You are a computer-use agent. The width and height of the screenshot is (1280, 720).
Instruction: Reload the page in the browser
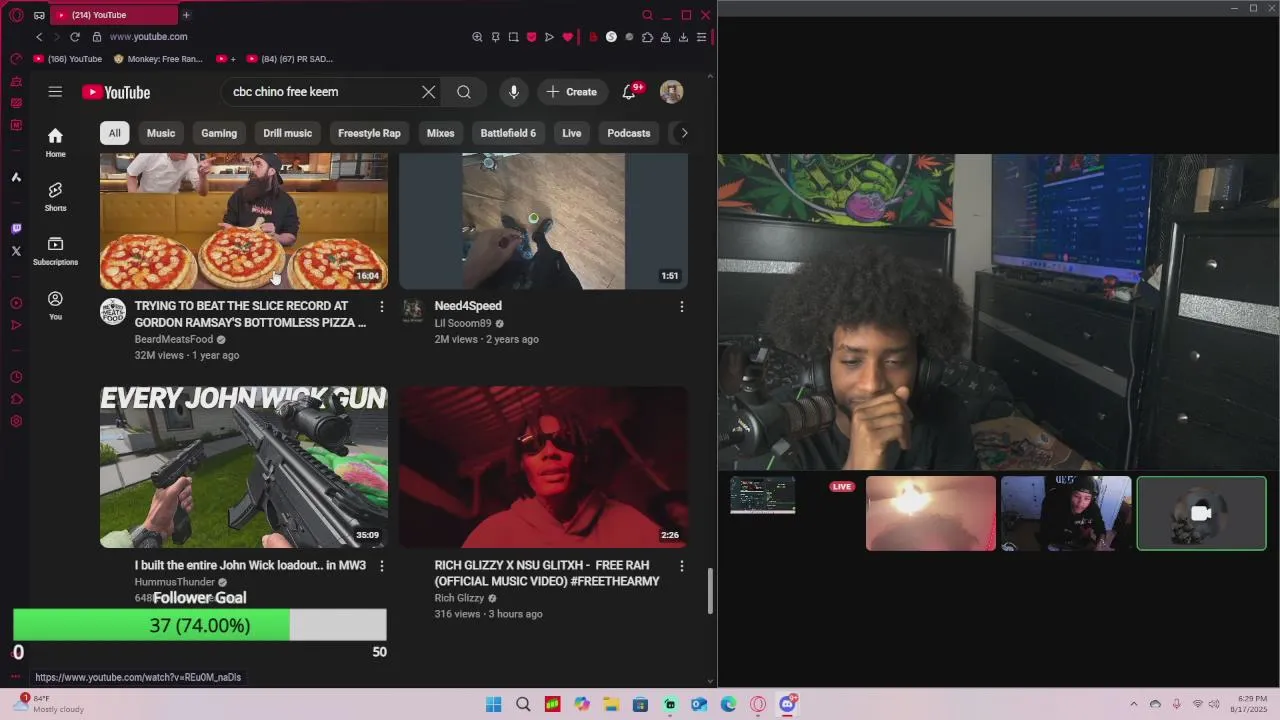pos(74,37)
